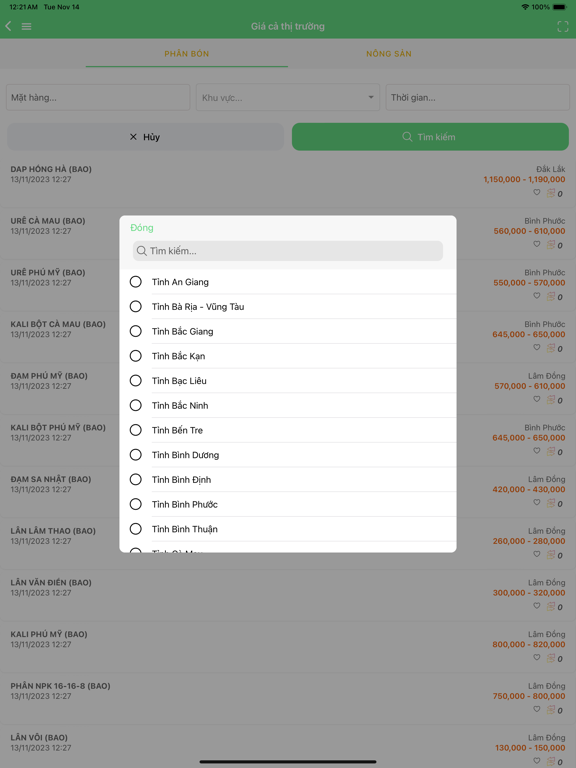Open comments icon for DAP HỒNG HÀ

click(551, 193)
